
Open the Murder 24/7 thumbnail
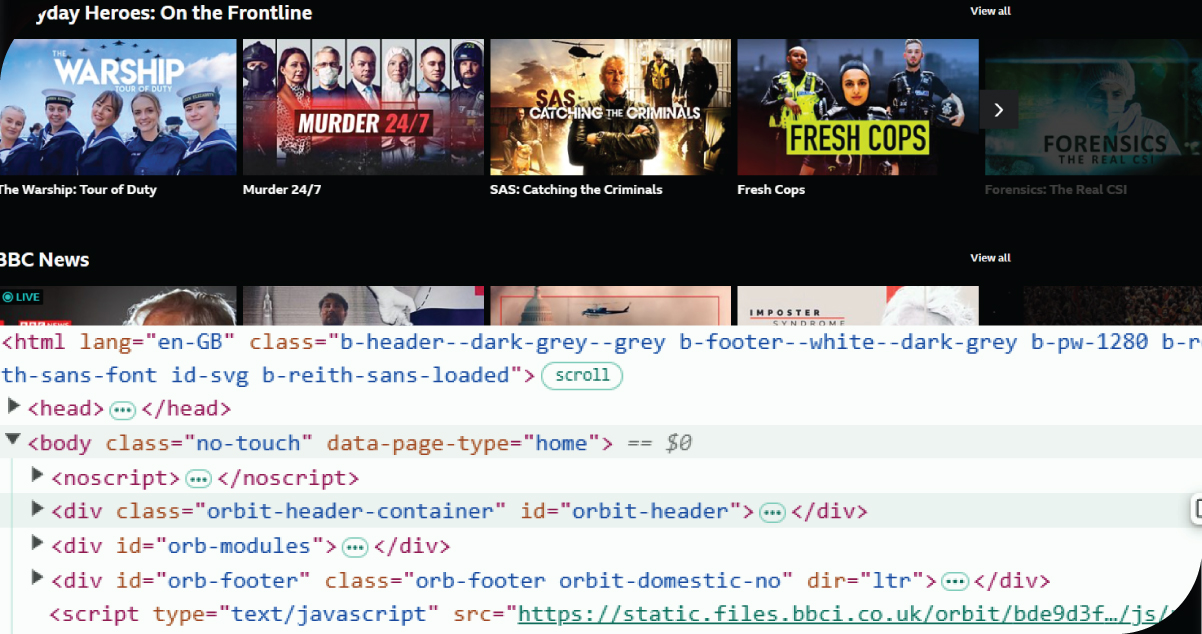tap(363, 107)
